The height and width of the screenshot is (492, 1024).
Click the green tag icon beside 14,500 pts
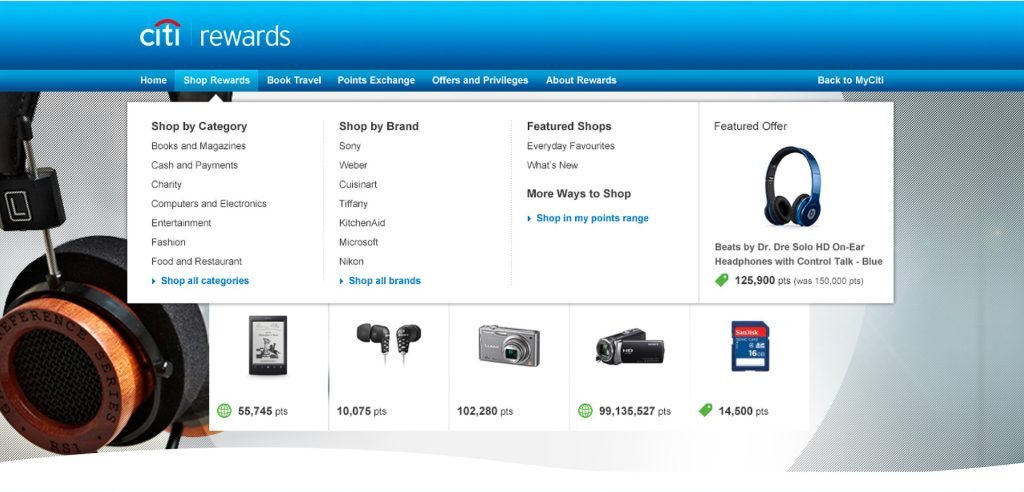705,410
